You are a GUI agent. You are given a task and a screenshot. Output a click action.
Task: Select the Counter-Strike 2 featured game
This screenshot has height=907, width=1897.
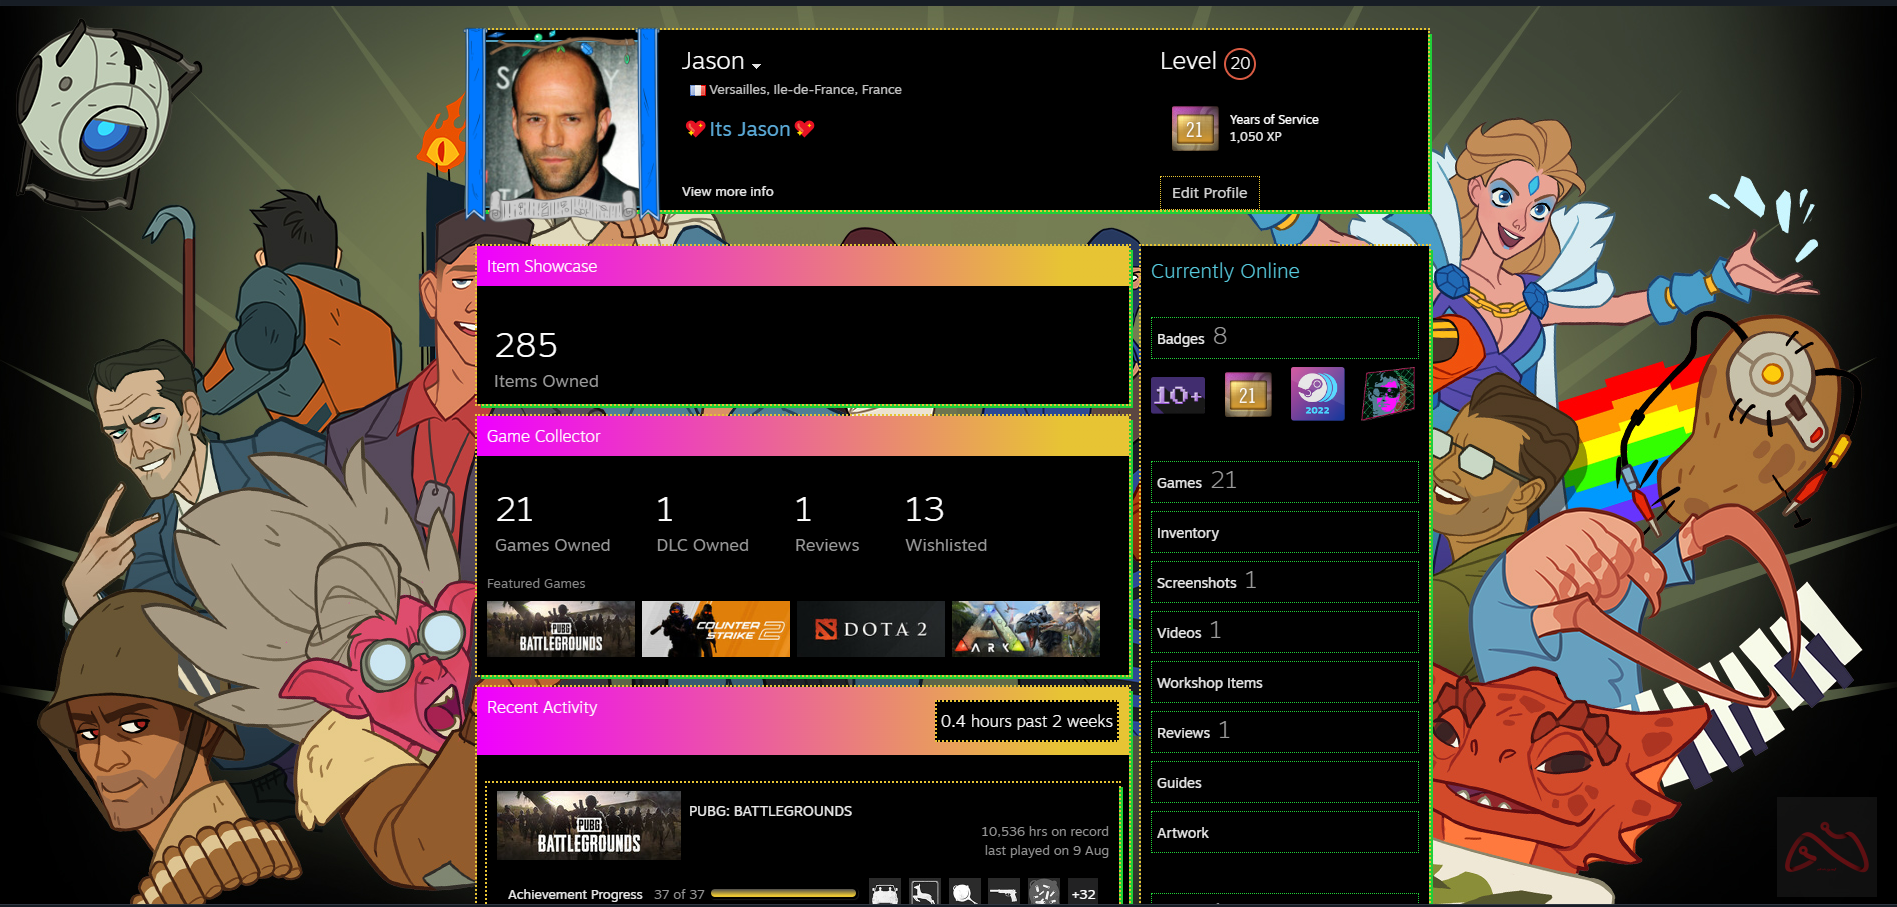[715, 629]
